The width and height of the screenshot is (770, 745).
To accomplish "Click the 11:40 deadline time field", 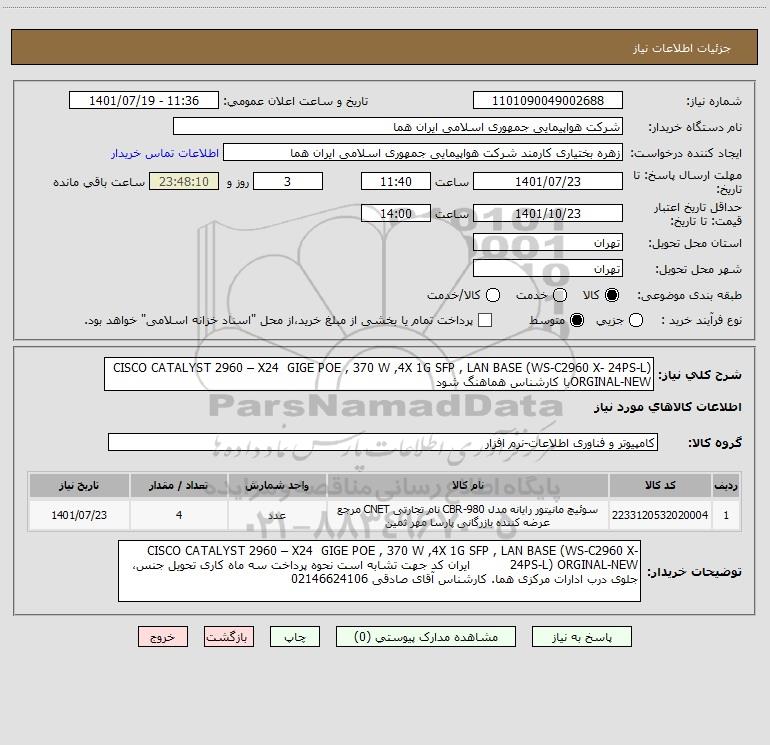I will point(396,182).
